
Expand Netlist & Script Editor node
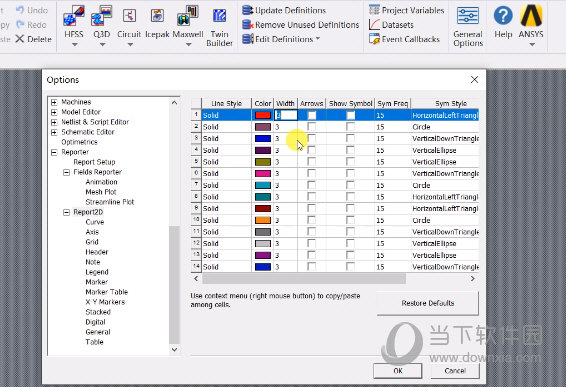coord(54,122)
